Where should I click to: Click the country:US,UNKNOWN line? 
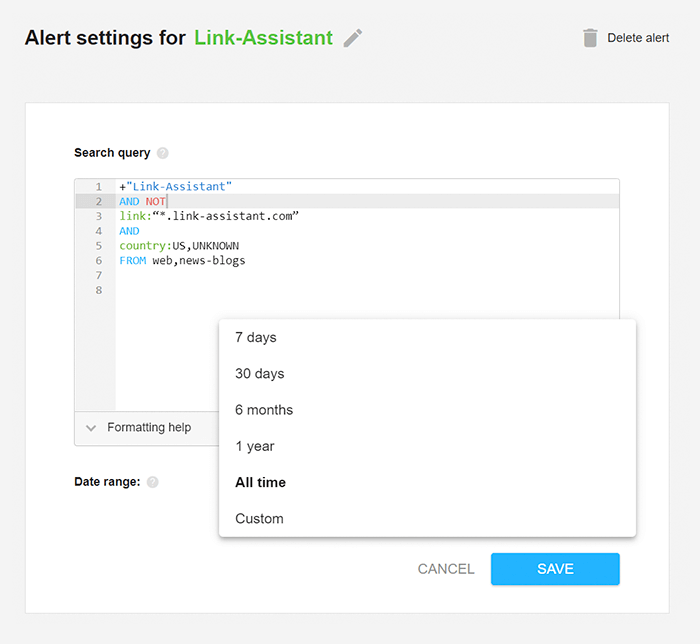tap(179, 246)
